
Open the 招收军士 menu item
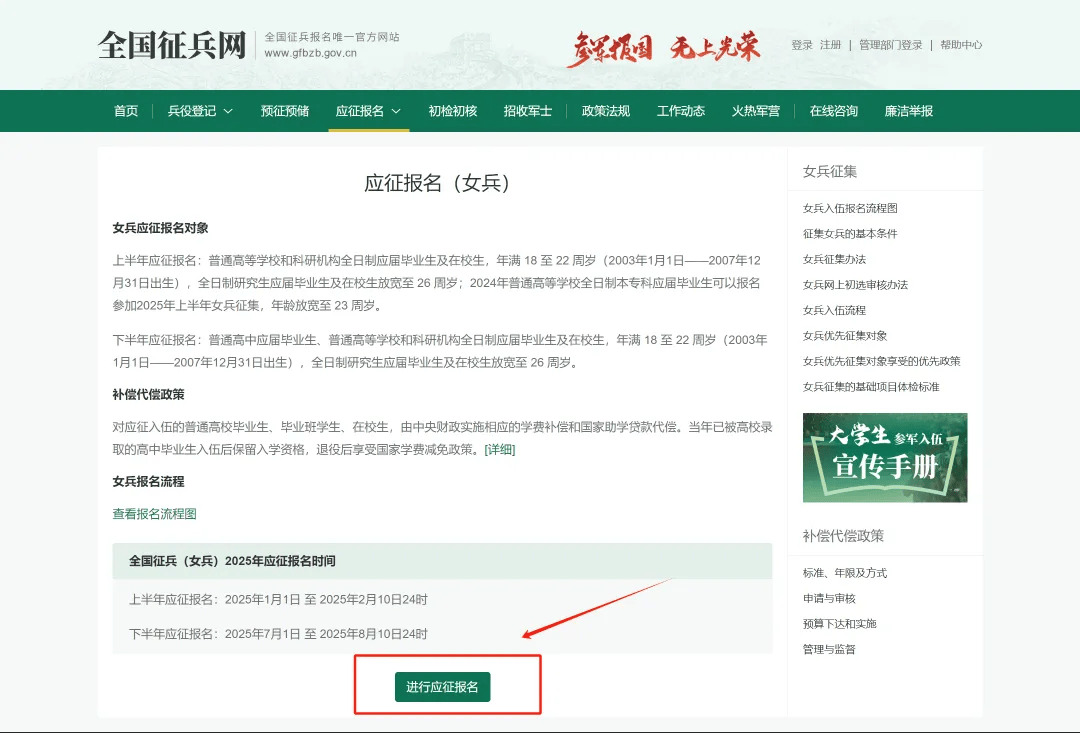point(529,111)
